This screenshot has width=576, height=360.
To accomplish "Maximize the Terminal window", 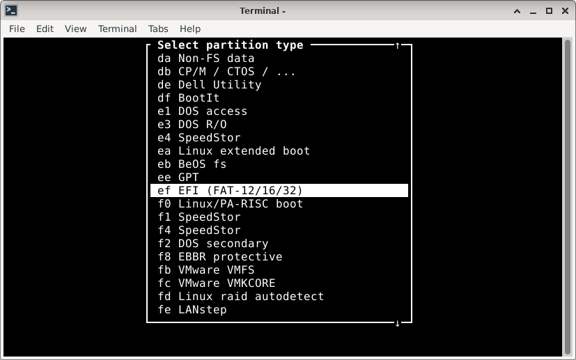I will [x=549, y=11].
